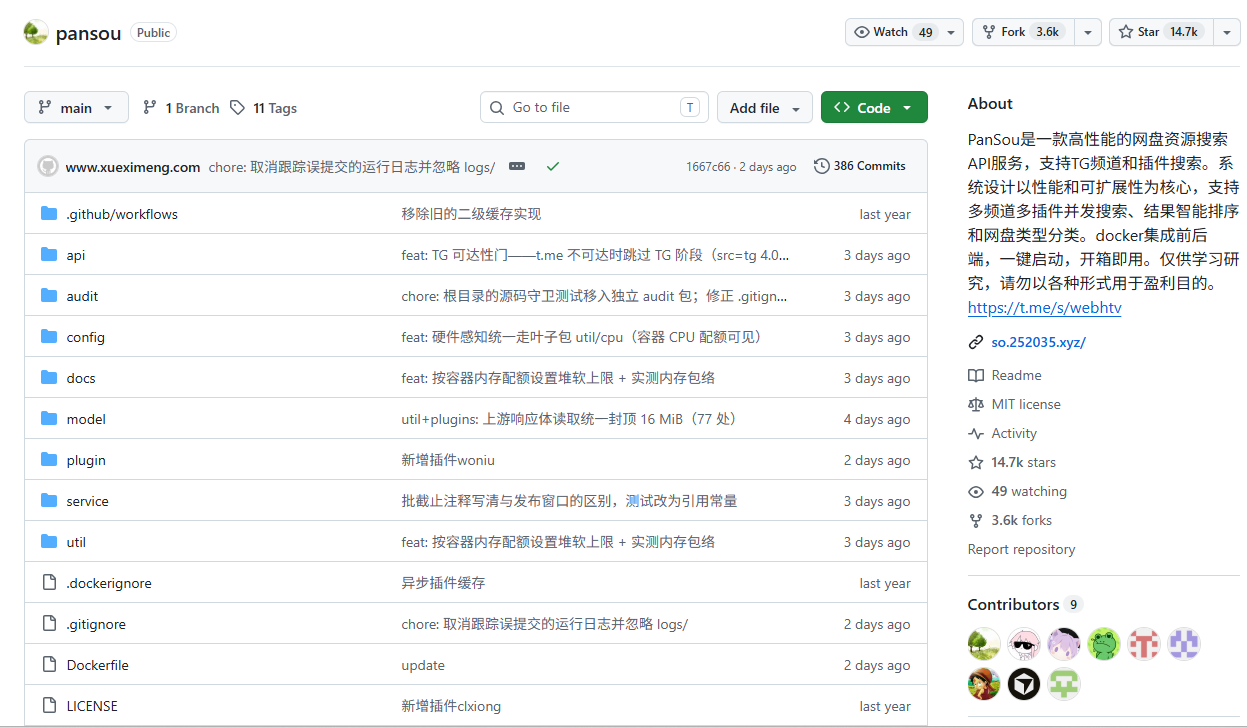Open the util folder
Viewport: 1247px width, 728px height.
tap(76, 542)
